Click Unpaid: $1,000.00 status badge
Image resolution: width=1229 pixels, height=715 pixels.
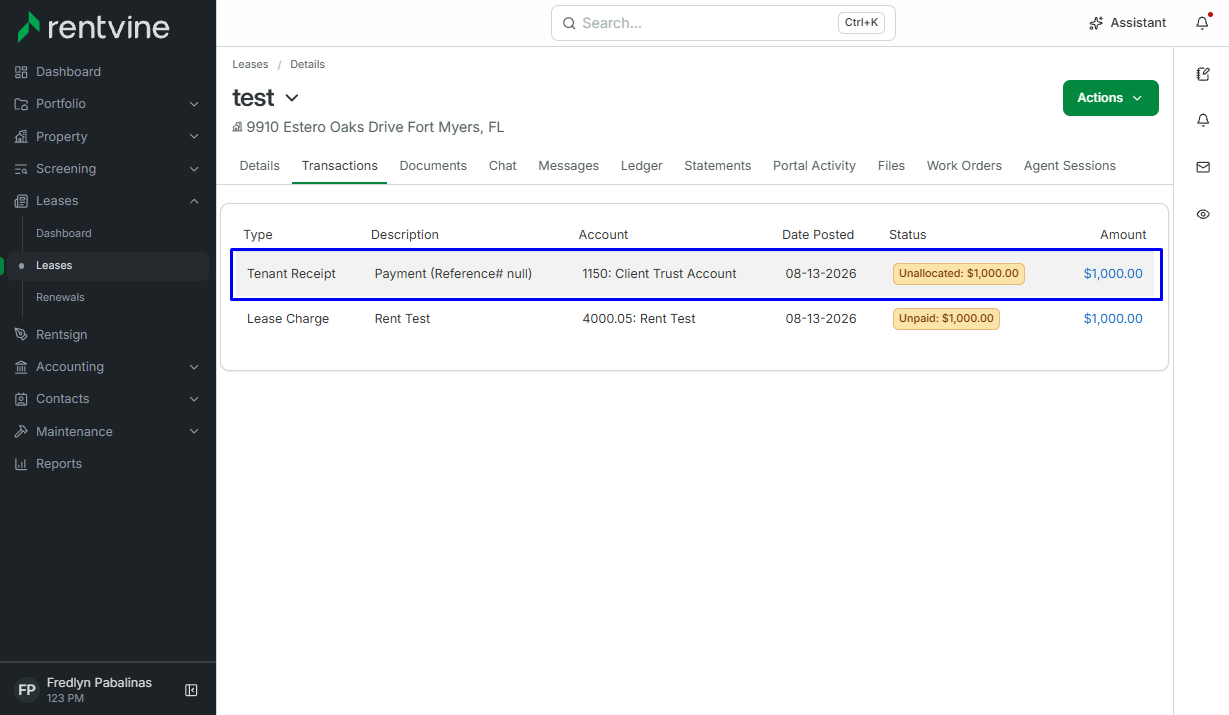(x=946, y=319)
